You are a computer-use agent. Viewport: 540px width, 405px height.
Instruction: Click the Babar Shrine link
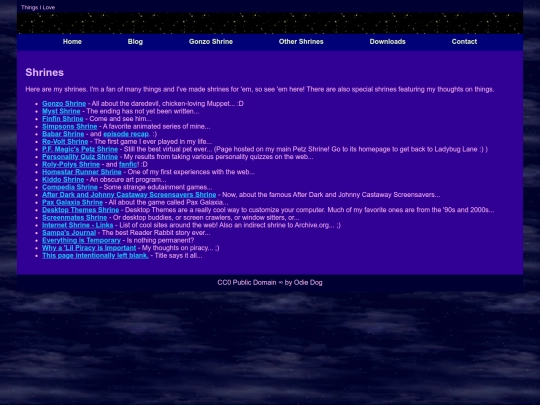click(x=63, y=134)
